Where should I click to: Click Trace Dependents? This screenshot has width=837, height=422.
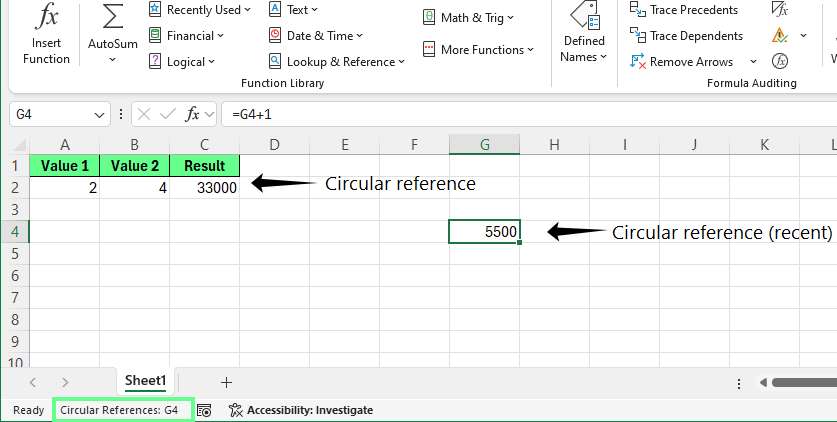686,36
